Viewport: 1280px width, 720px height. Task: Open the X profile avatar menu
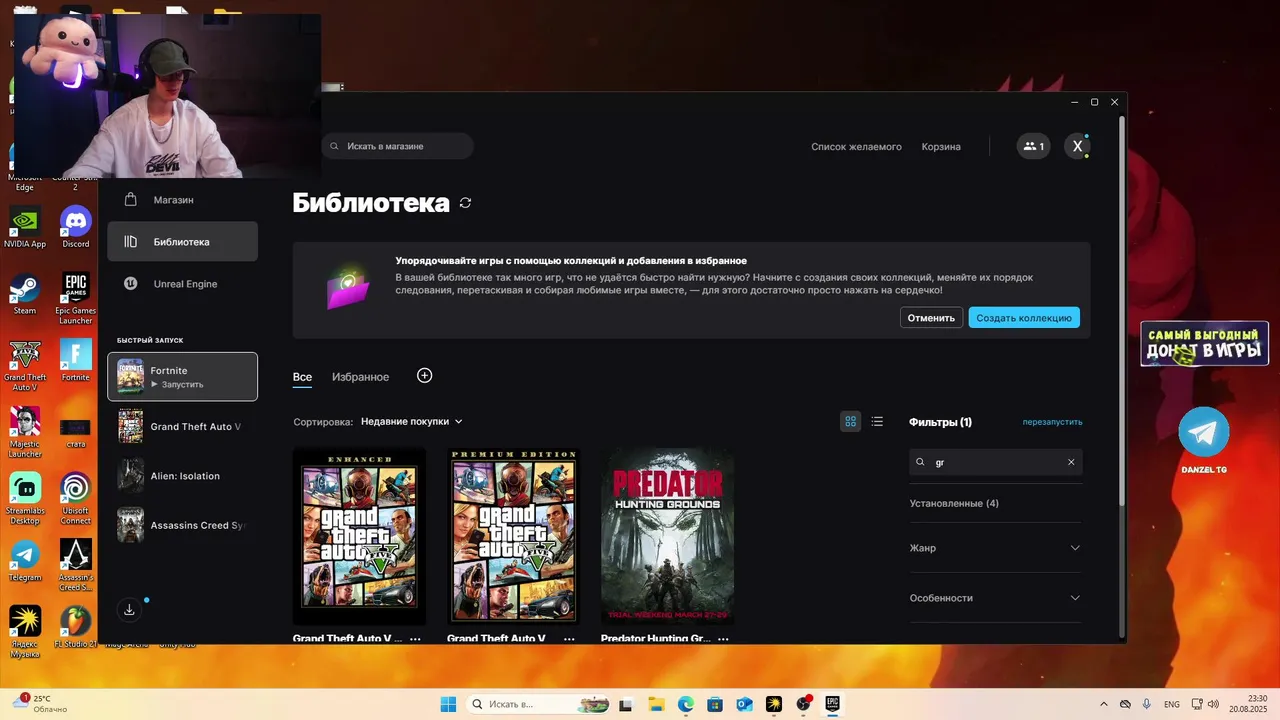tap(1077, 146)
